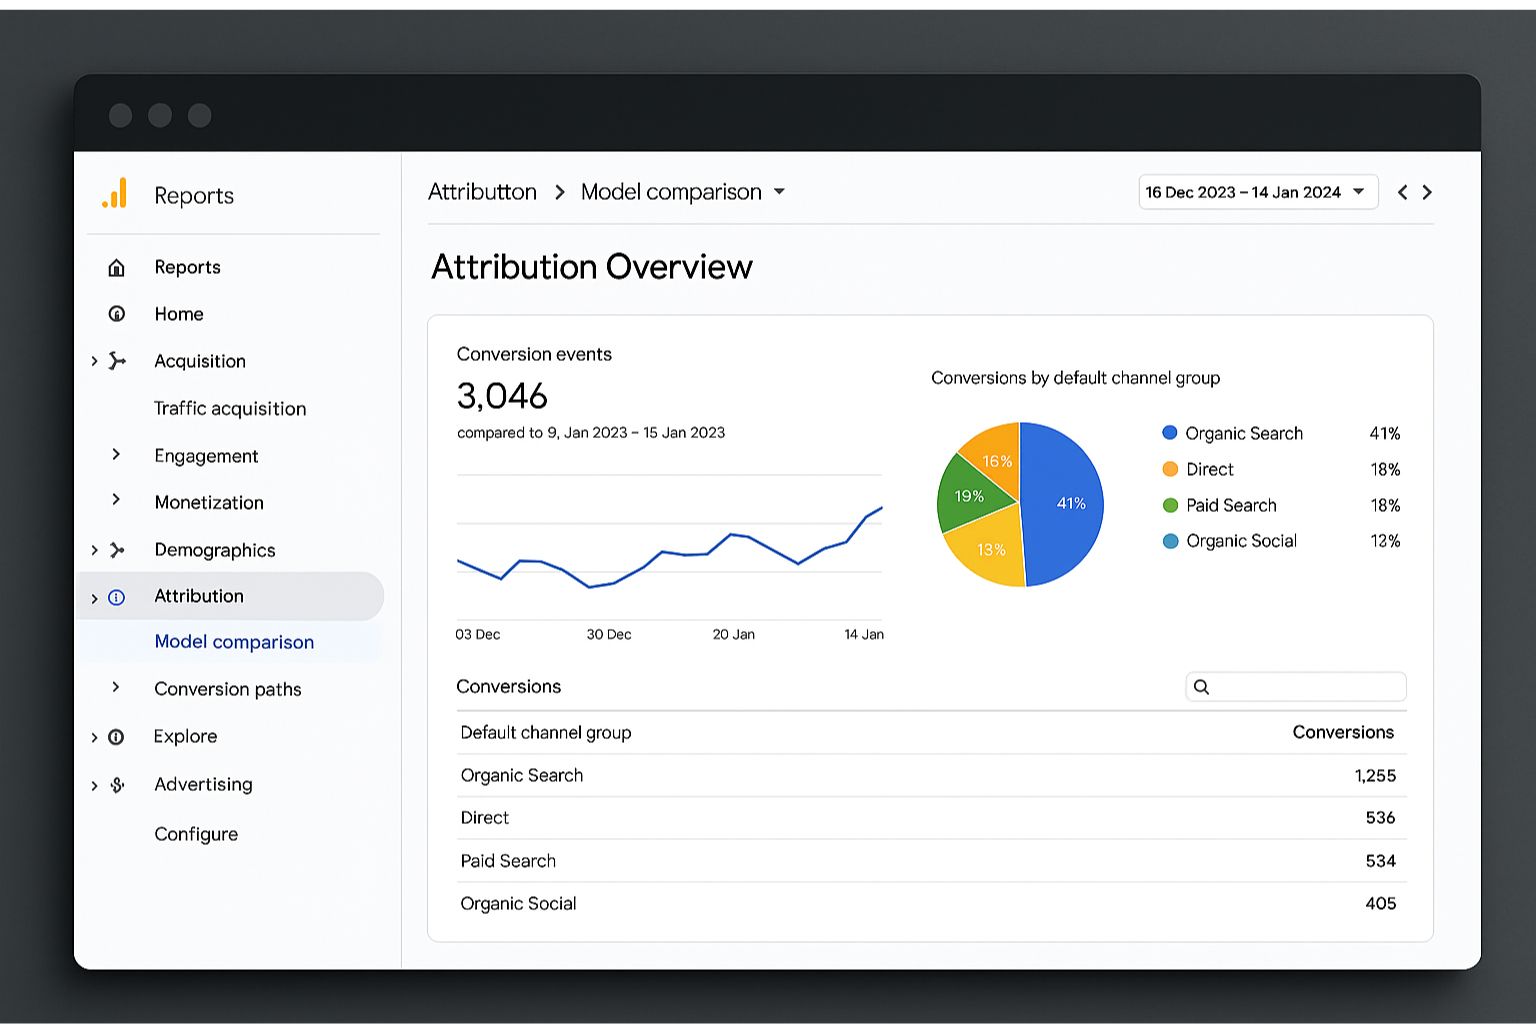
Task: Open the Model comparison breadcrumb dropdown
Action: tap(780, 192)
